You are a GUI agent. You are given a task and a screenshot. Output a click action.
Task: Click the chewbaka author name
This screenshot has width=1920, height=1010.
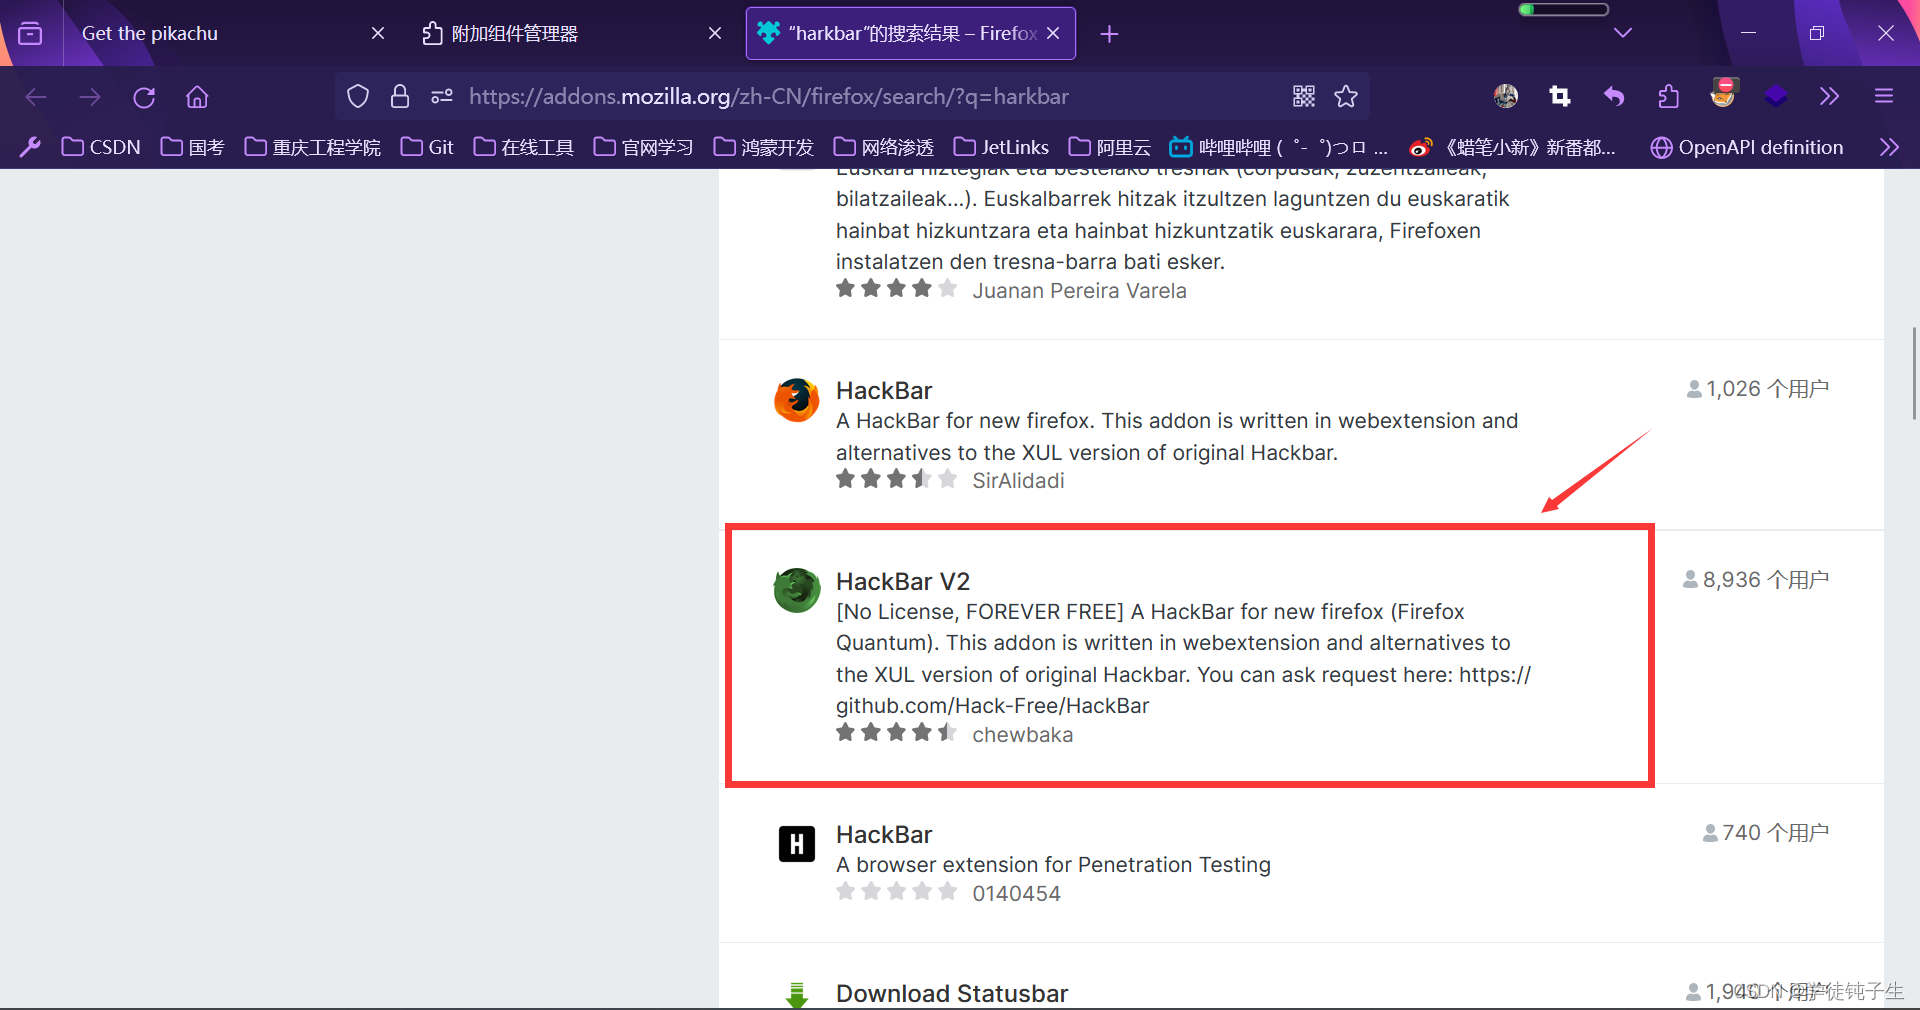coord(1022,734)
